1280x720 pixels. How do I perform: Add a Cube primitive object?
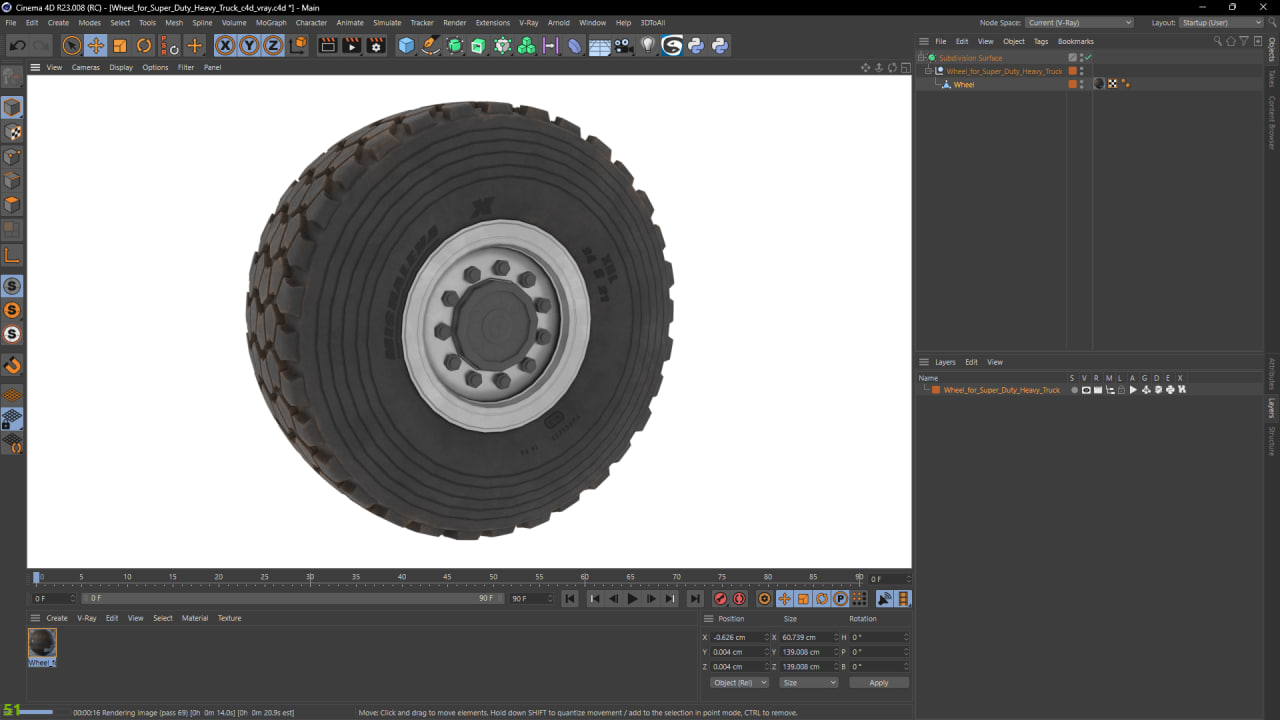click(406, 45)
